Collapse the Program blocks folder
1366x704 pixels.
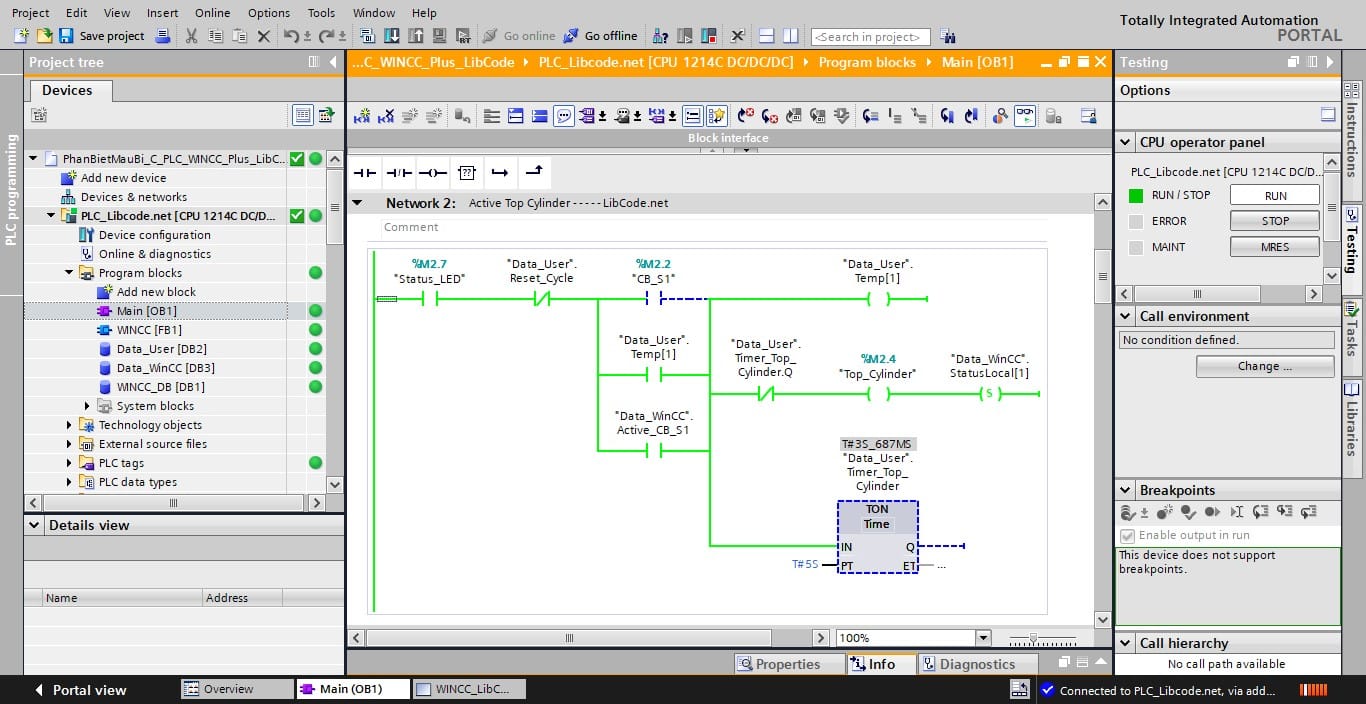click(x=69, y=273)
